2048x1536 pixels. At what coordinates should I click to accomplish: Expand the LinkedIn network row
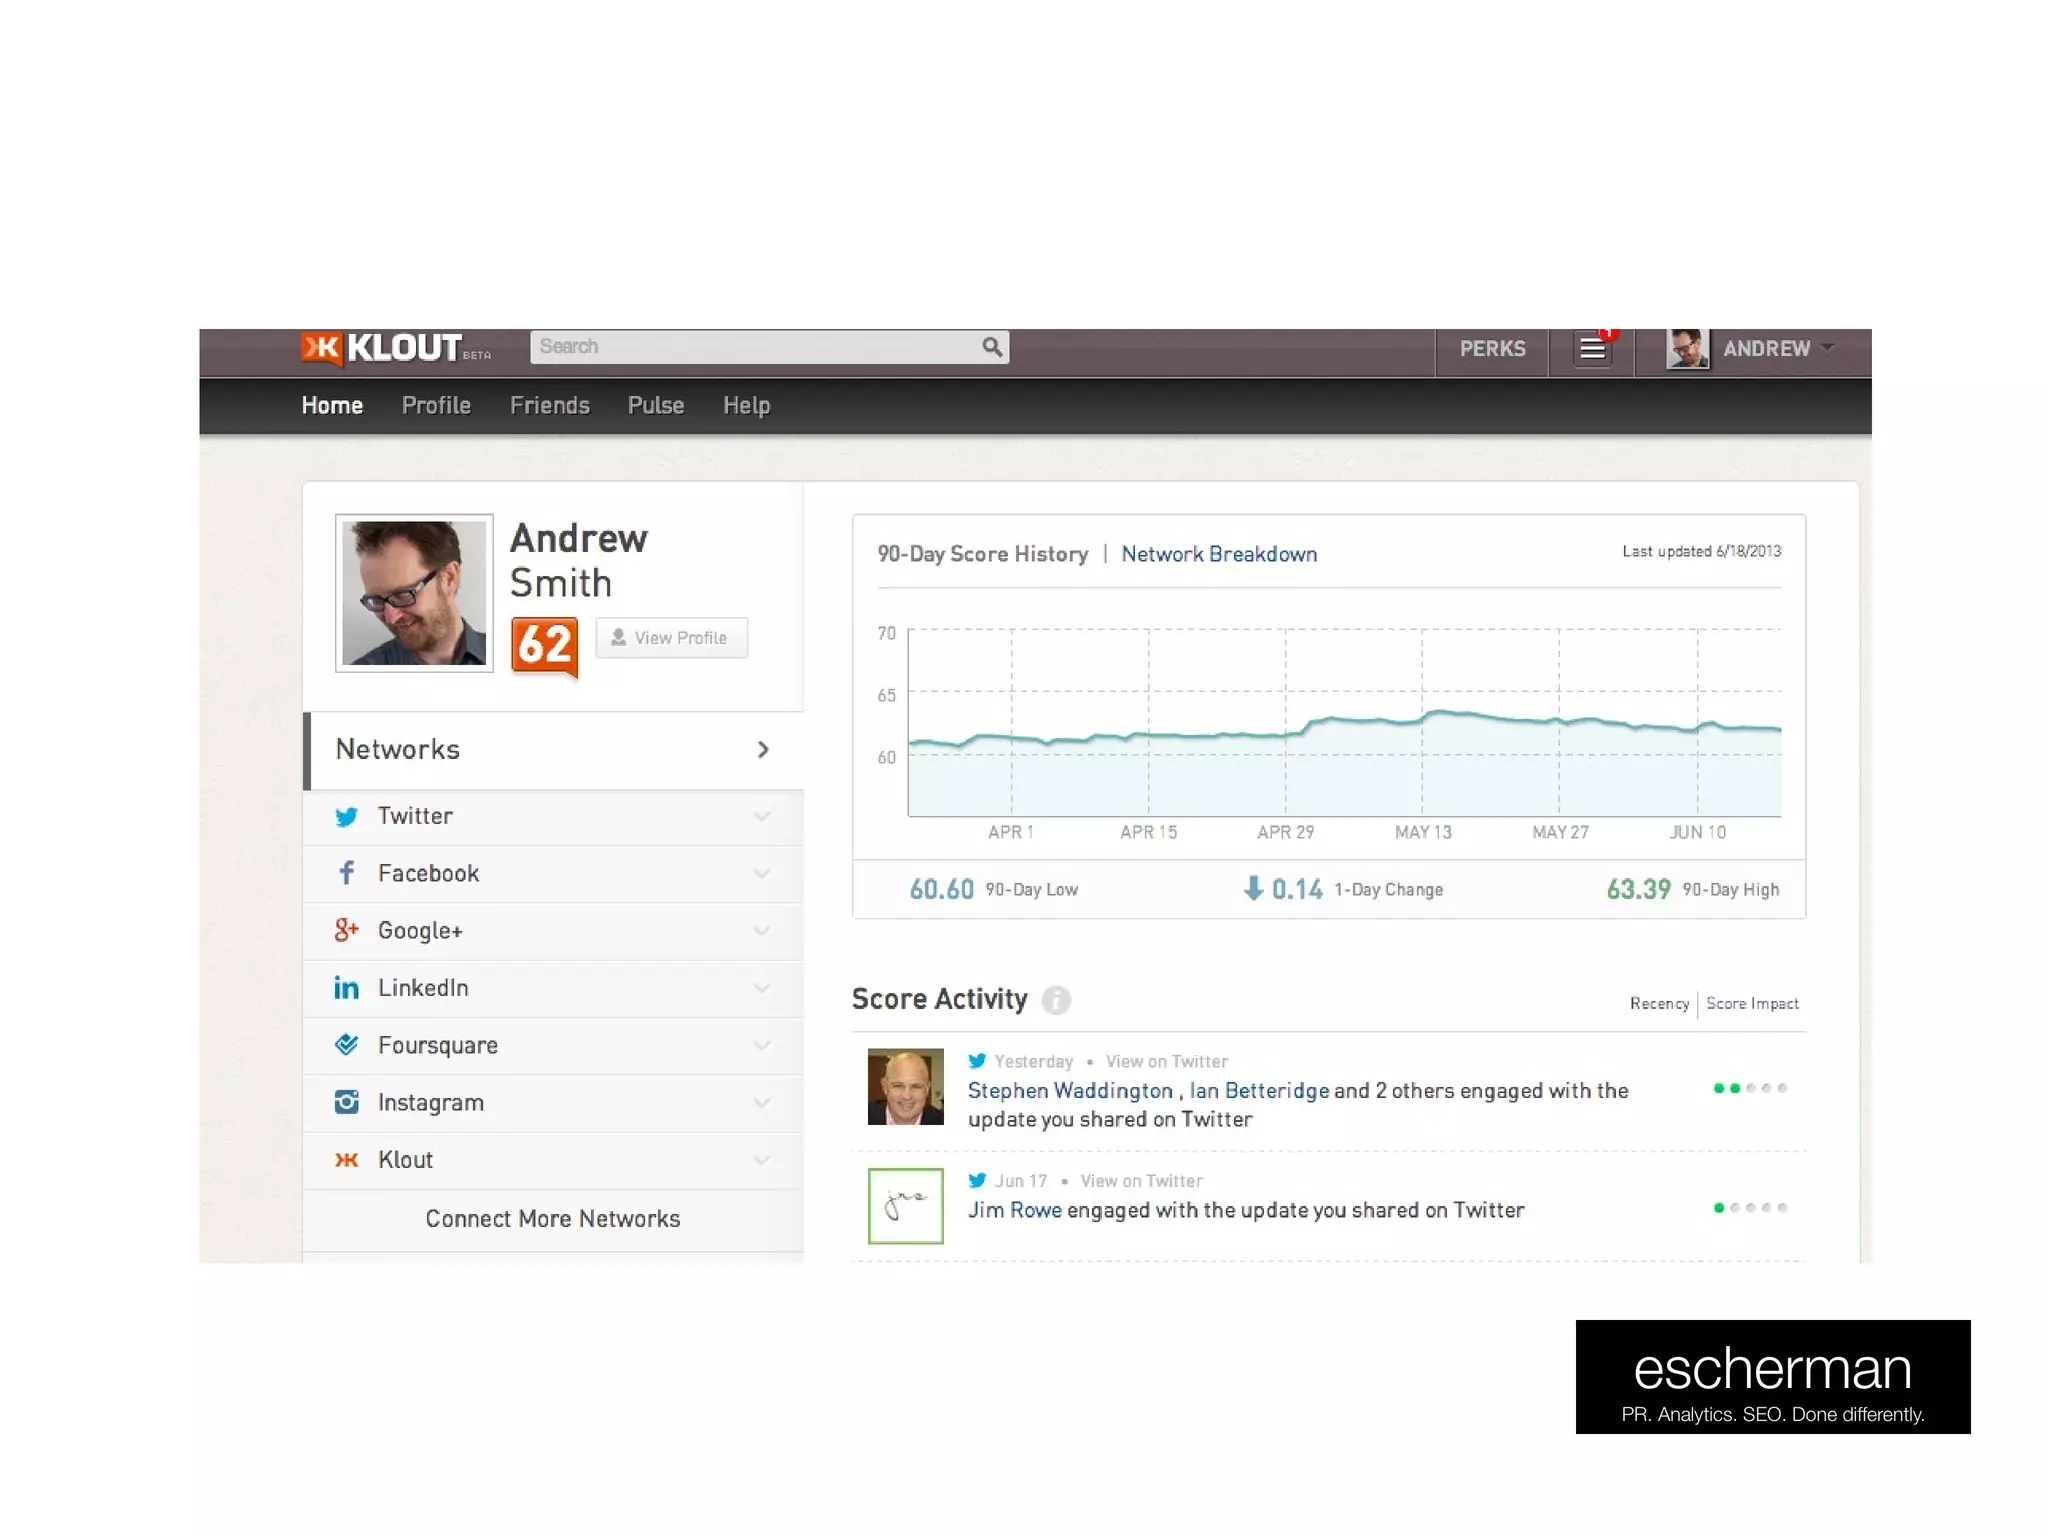click(x=762, y=988)
